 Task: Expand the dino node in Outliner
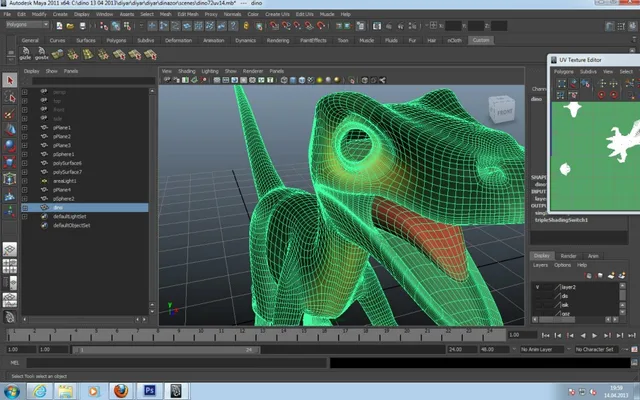[25, 208]
